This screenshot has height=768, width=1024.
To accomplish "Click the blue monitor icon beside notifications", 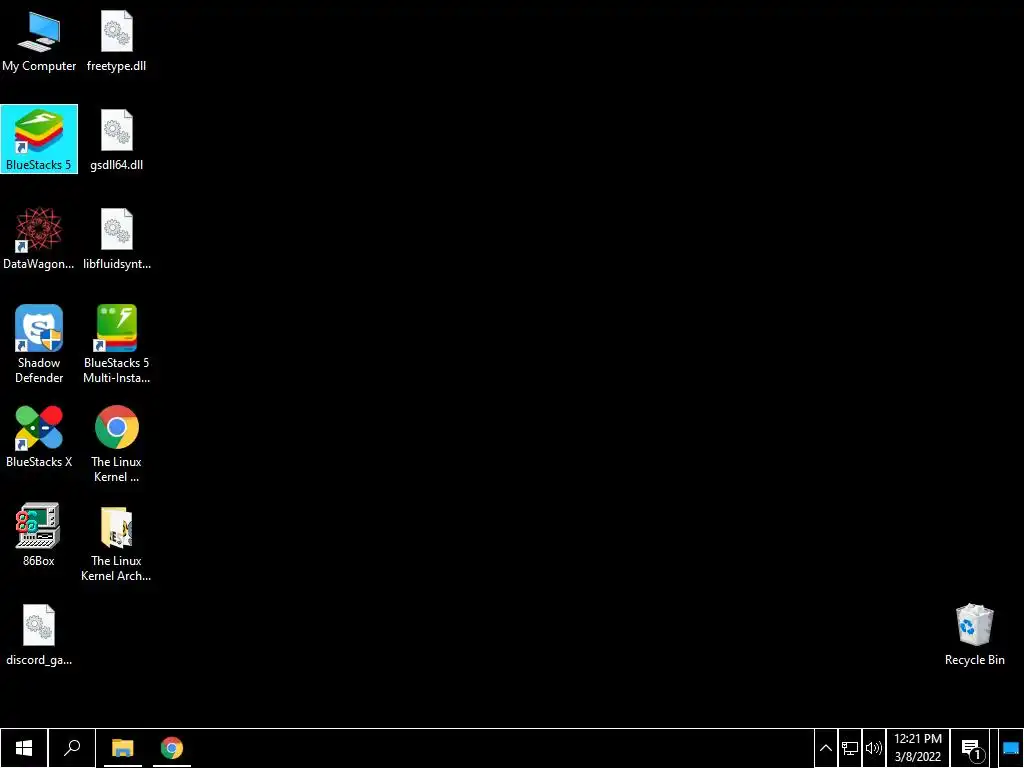I will [1011, 749].
